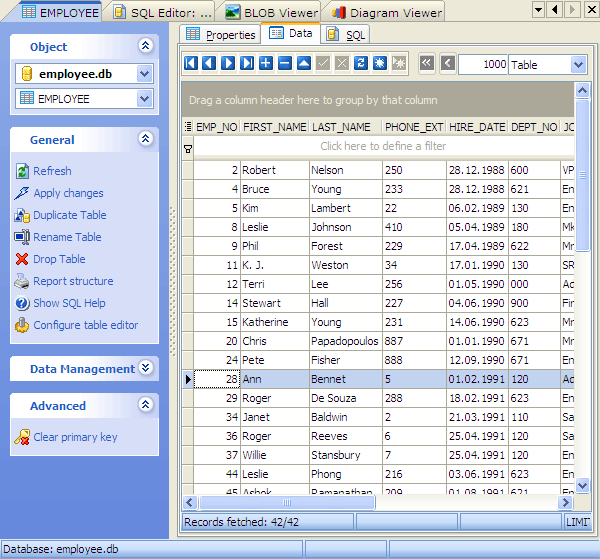This screenshot has height=559, width=600.
Task: Click the horizontal scrollbar thumb in grid
Action: click(287, 502)
